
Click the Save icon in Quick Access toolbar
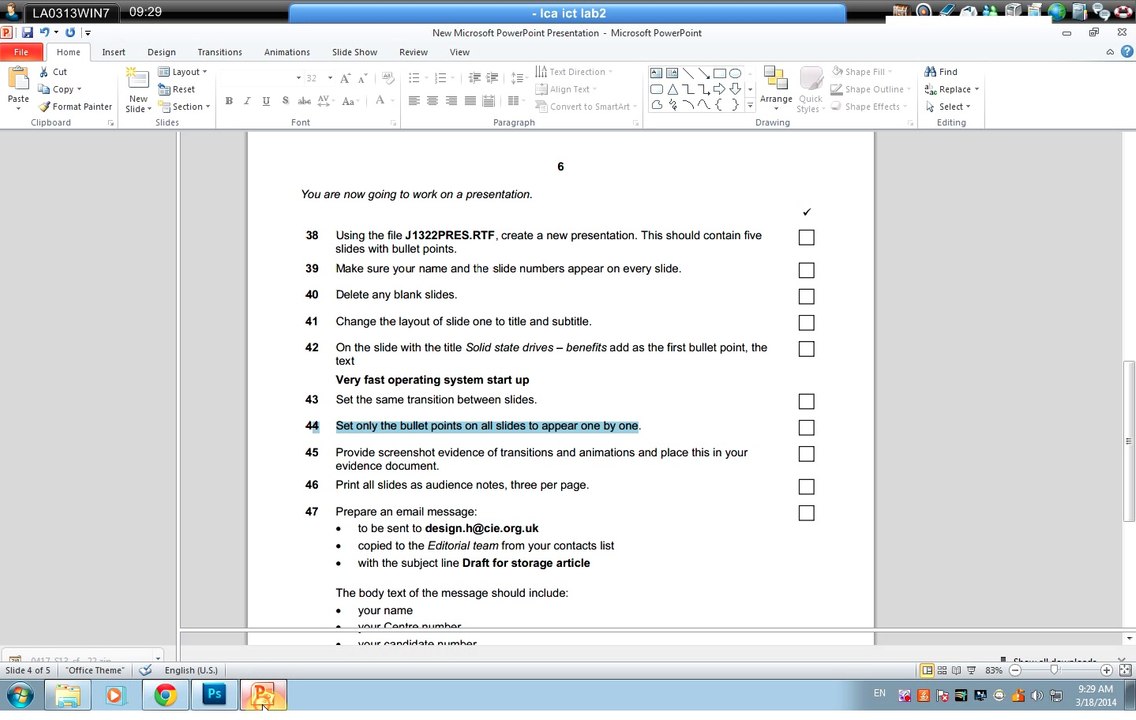click(x=28, y=33)
